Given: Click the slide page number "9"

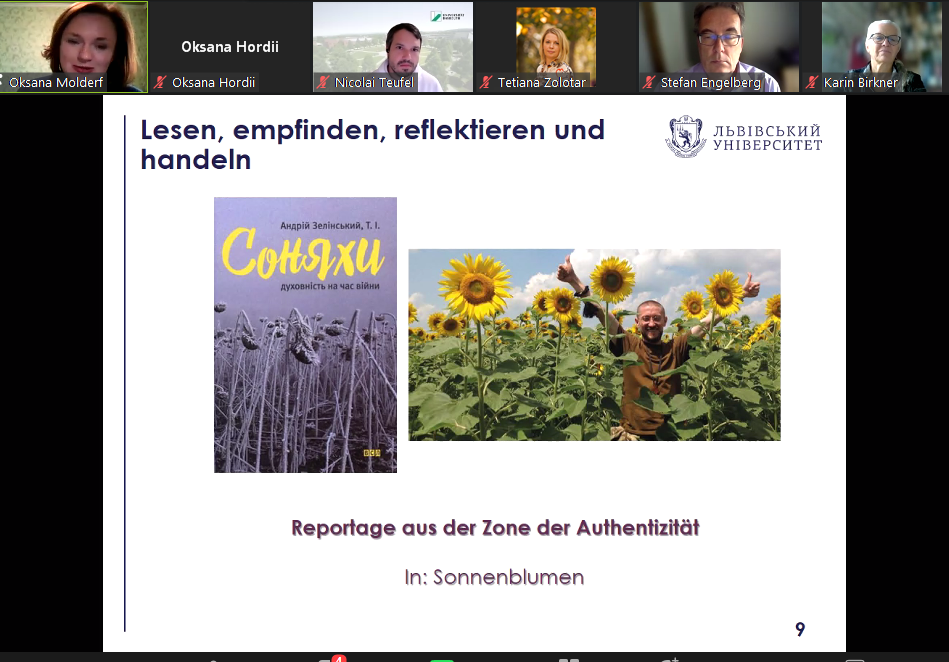Looking at the screenshot, I should coord(800,629).
